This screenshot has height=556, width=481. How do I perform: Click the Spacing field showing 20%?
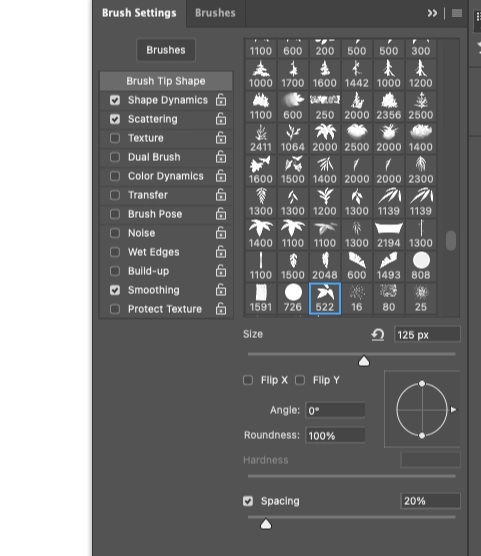point(430,501)
